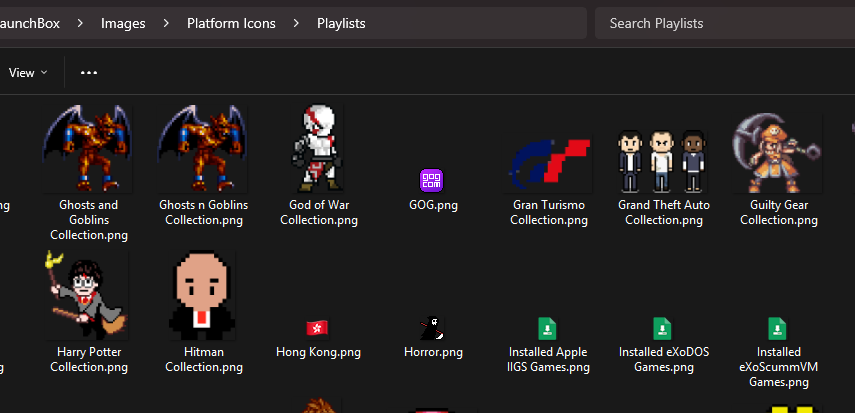
Task: Click the Ghosts n Goblins Collection.png filename
Action: click(204, 213)
